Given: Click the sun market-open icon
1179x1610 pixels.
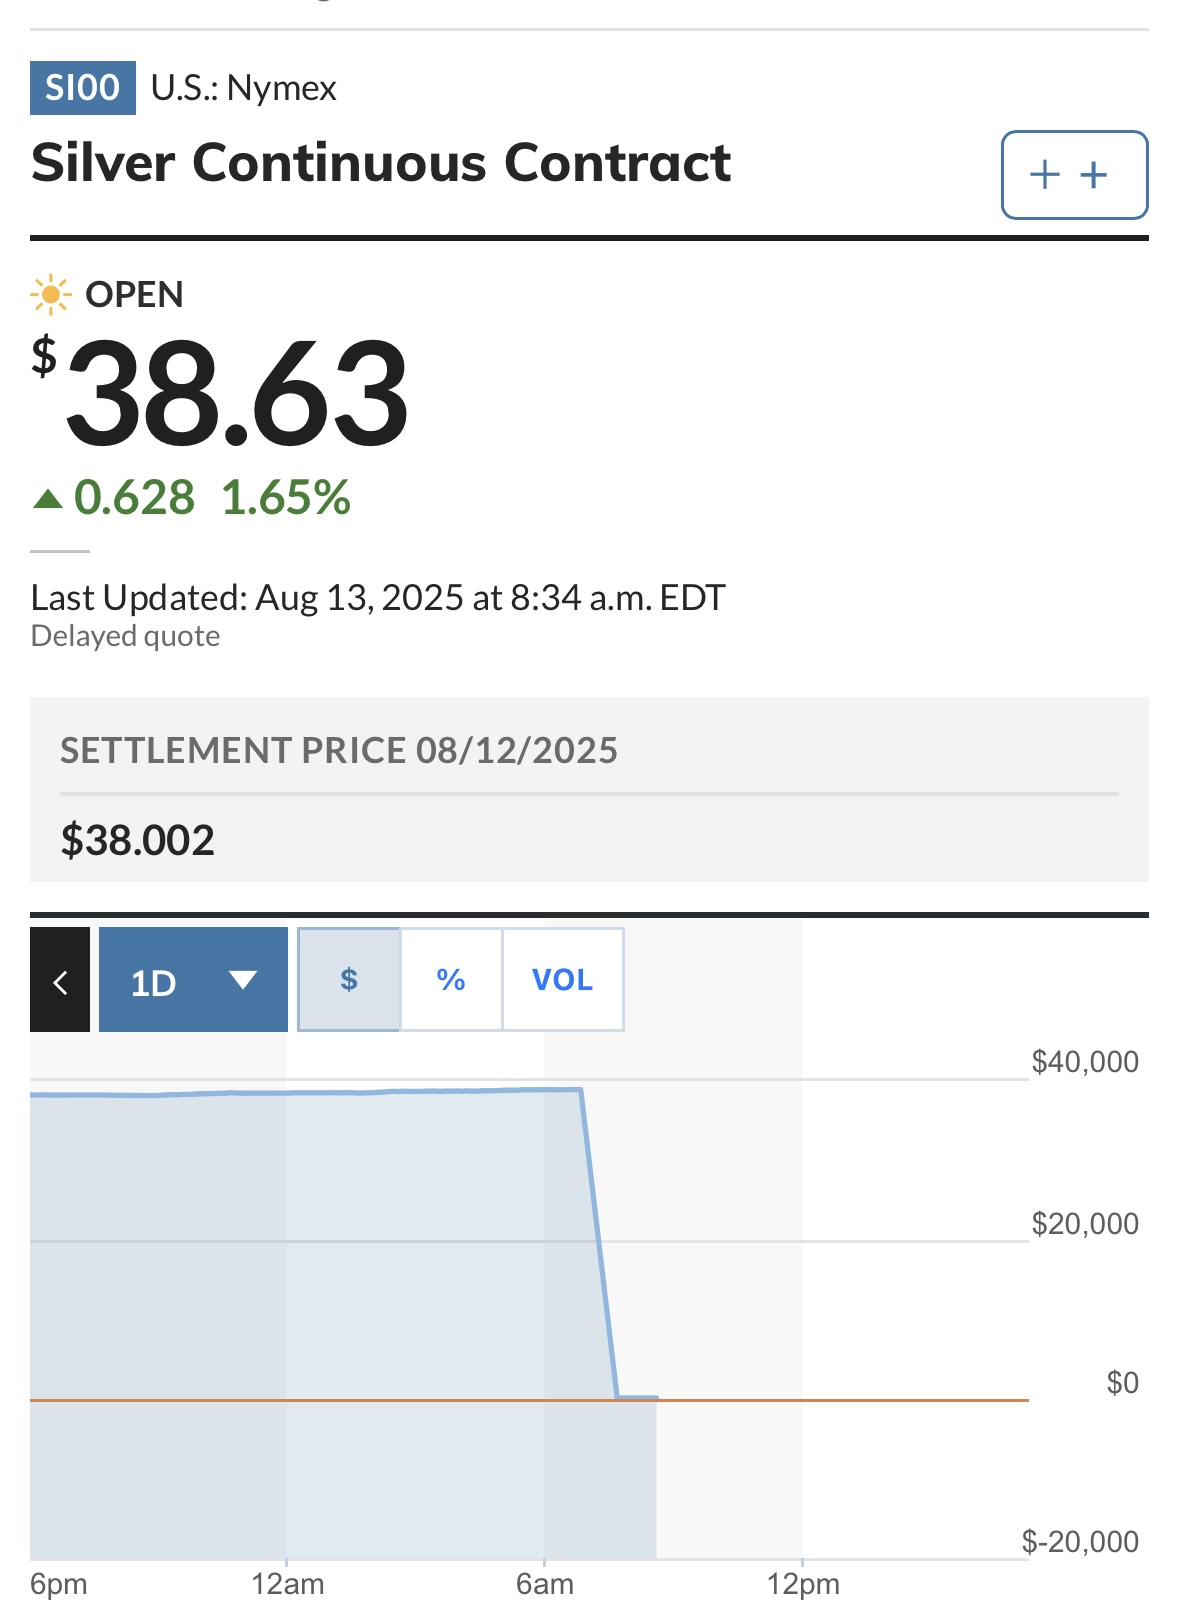Looking at the screenshot, I should (50, 295).
